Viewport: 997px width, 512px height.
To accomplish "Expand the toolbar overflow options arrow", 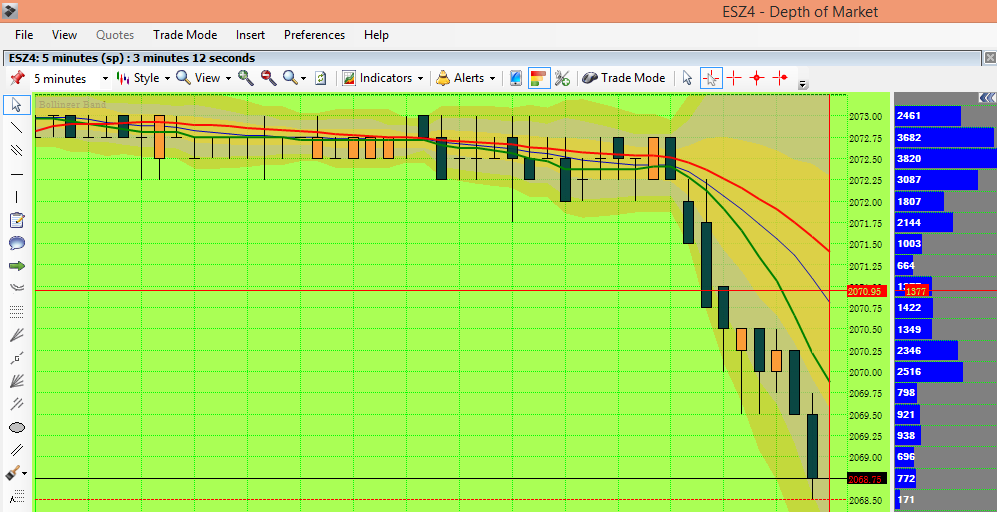I will pyautogui.click(x=803, y=84).
